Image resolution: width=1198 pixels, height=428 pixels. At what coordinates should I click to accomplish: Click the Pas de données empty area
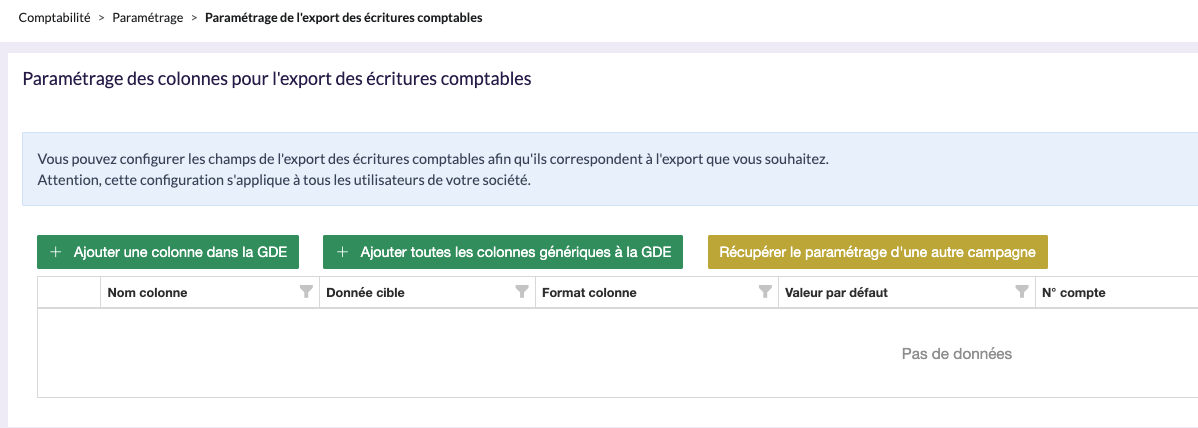(956, 353)
